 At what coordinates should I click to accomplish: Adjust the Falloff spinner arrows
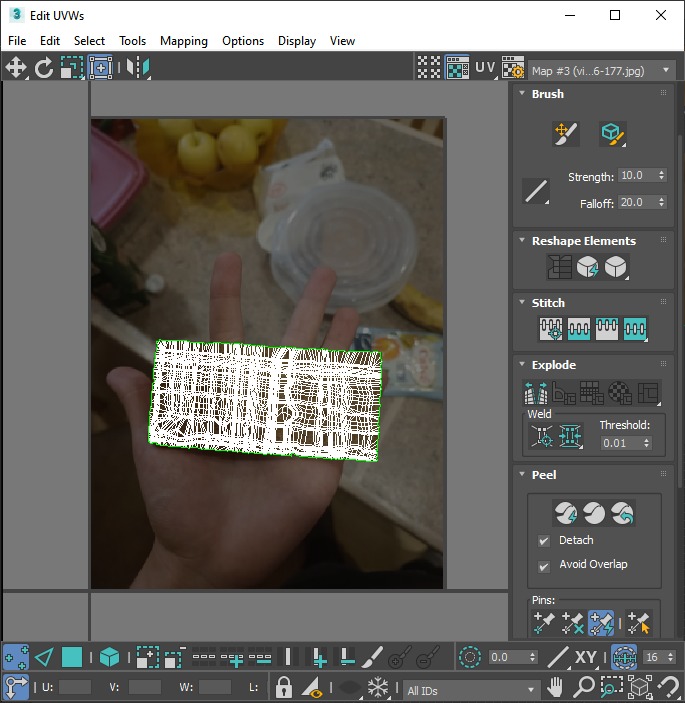[661, 202]
